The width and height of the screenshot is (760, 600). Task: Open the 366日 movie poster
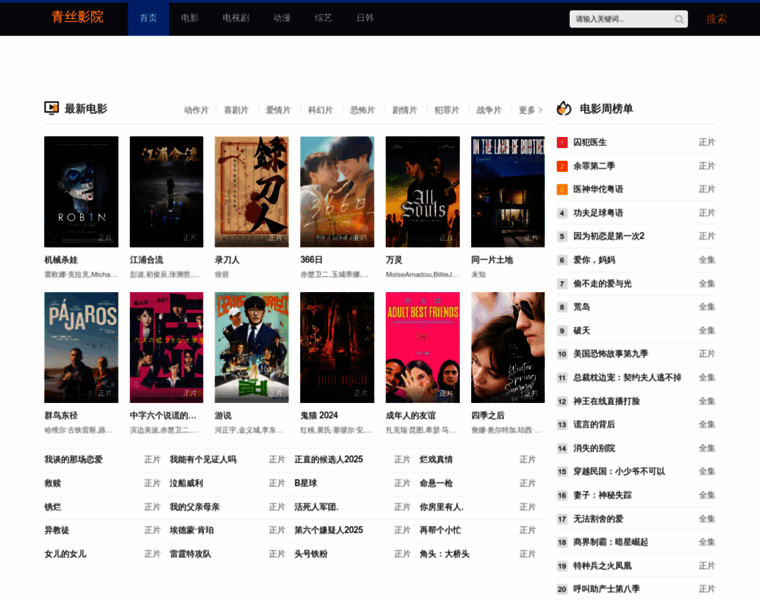337,191
